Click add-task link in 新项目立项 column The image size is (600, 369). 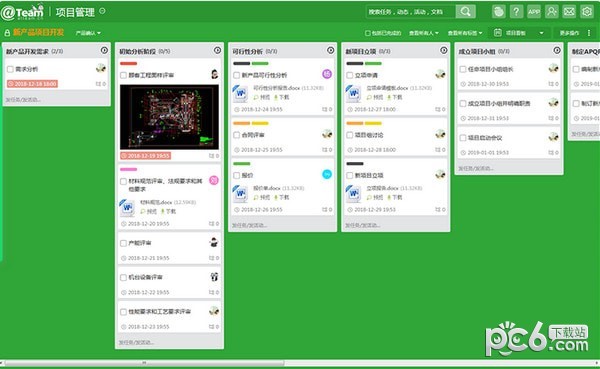click(363, 225)
